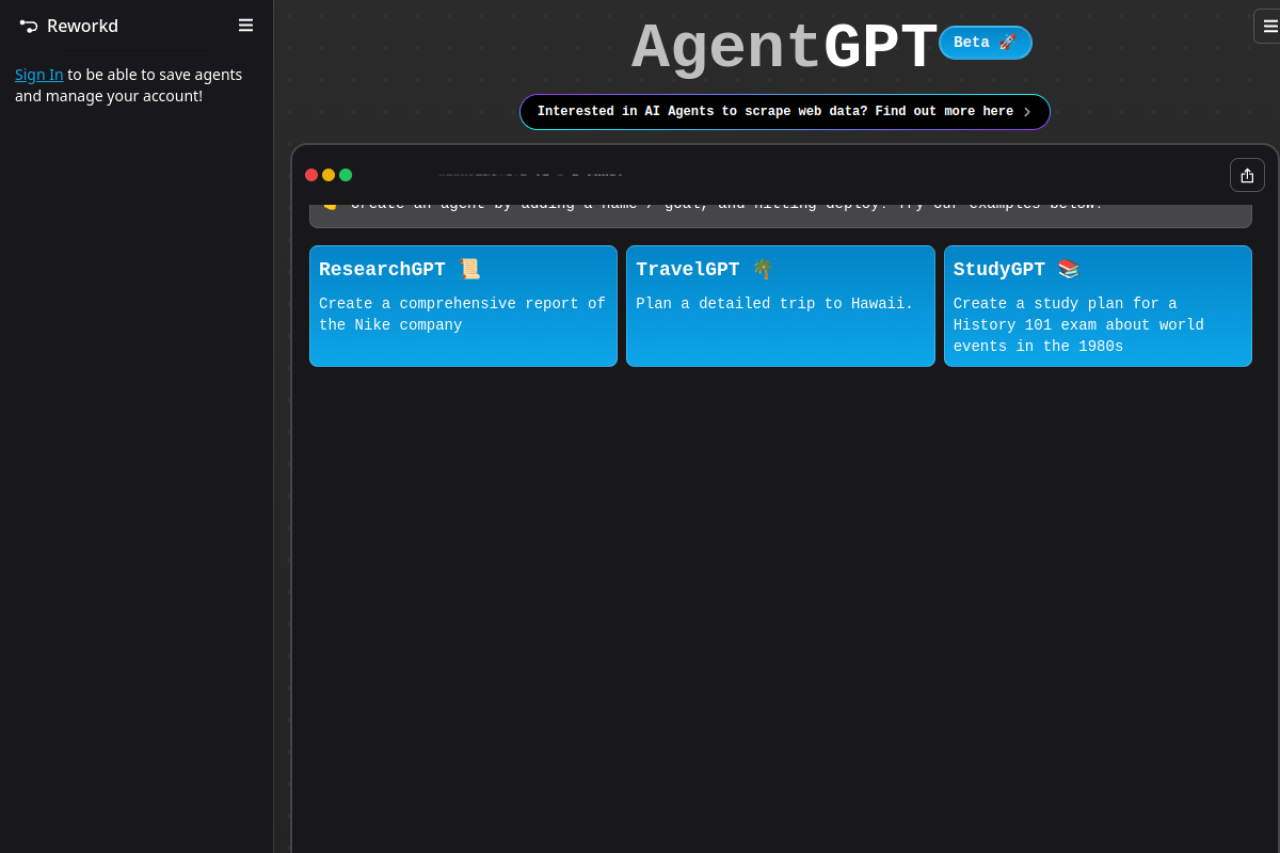Click the palm tree emoji on TravelGPT card

click(763, 269)
